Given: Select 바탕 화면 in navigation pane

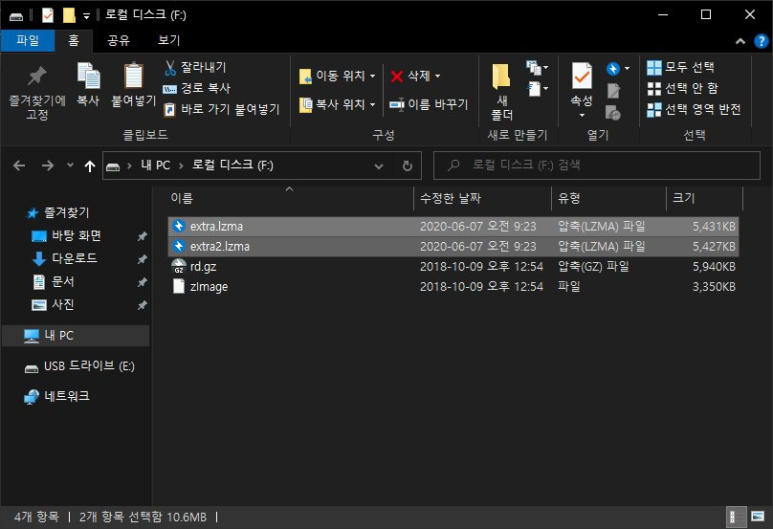Looking at the screenshot, I should pyautogui.click(x=76, y=236).
